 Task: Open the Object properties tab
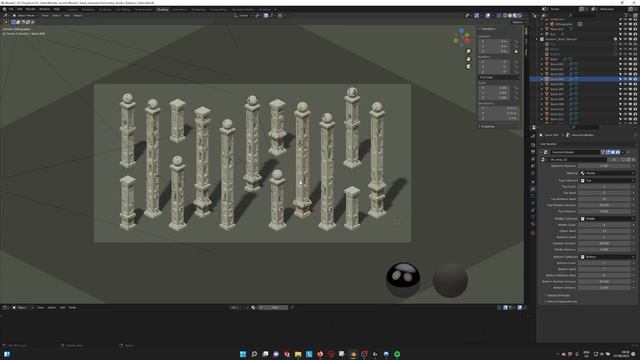click(533, 182)
